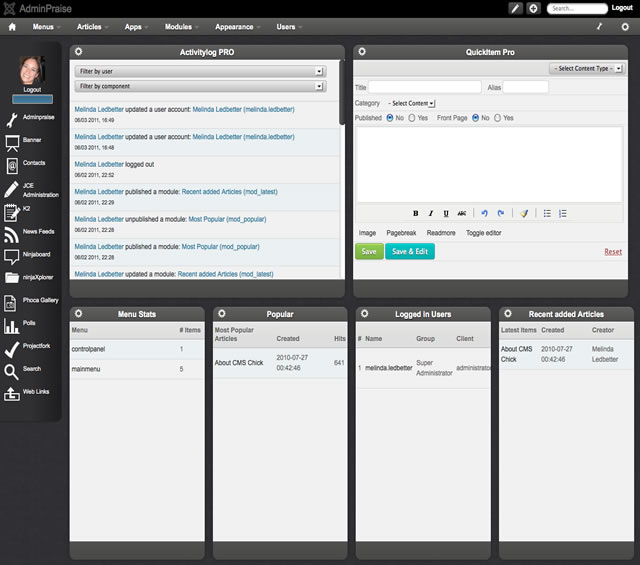Open the Filter by user dropdown
Viewport: 640px width, 565px height.
point(200,72)
